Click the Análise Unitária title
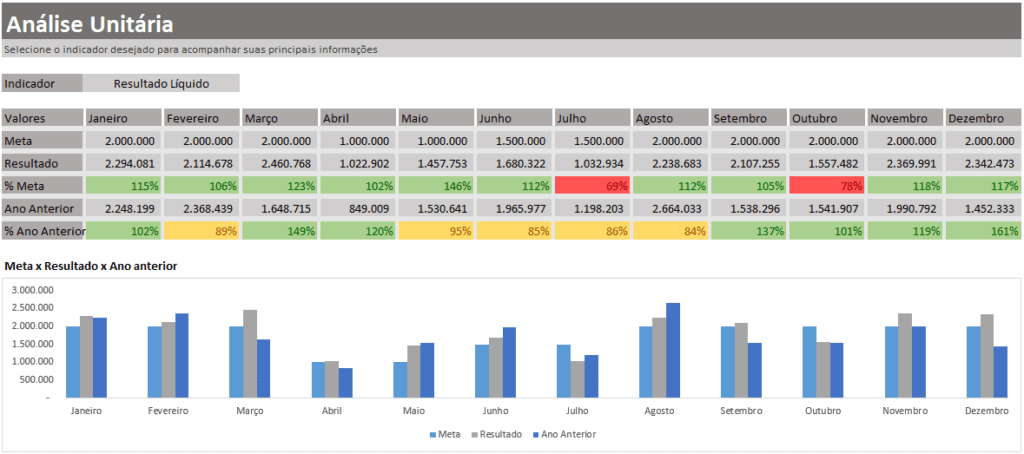1024x454 pixels. coord(90,25)
